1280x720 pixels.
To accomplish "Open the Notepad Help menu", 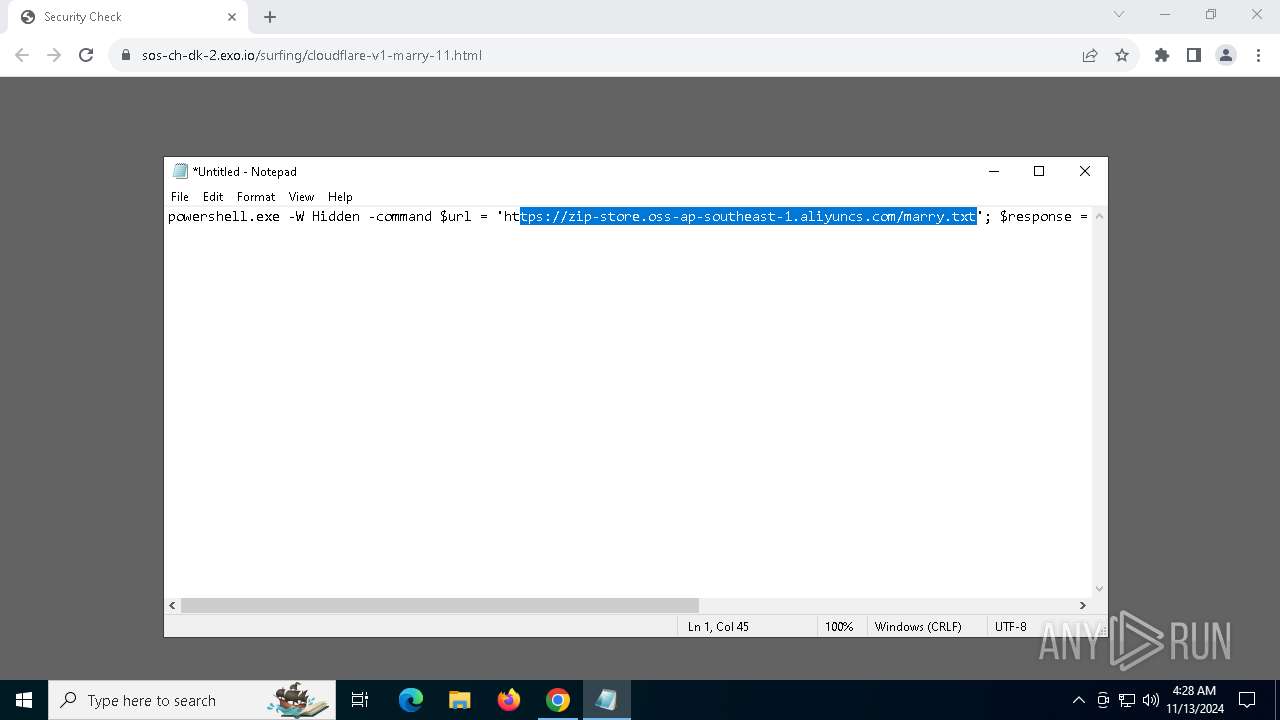I will coord(340,197).
